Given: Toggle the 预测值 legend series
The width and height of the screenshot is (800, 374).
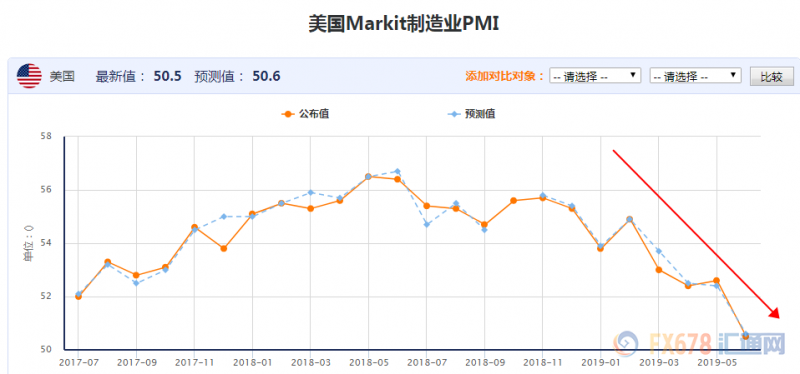Looking at the screenshot, I should [471, 114].
